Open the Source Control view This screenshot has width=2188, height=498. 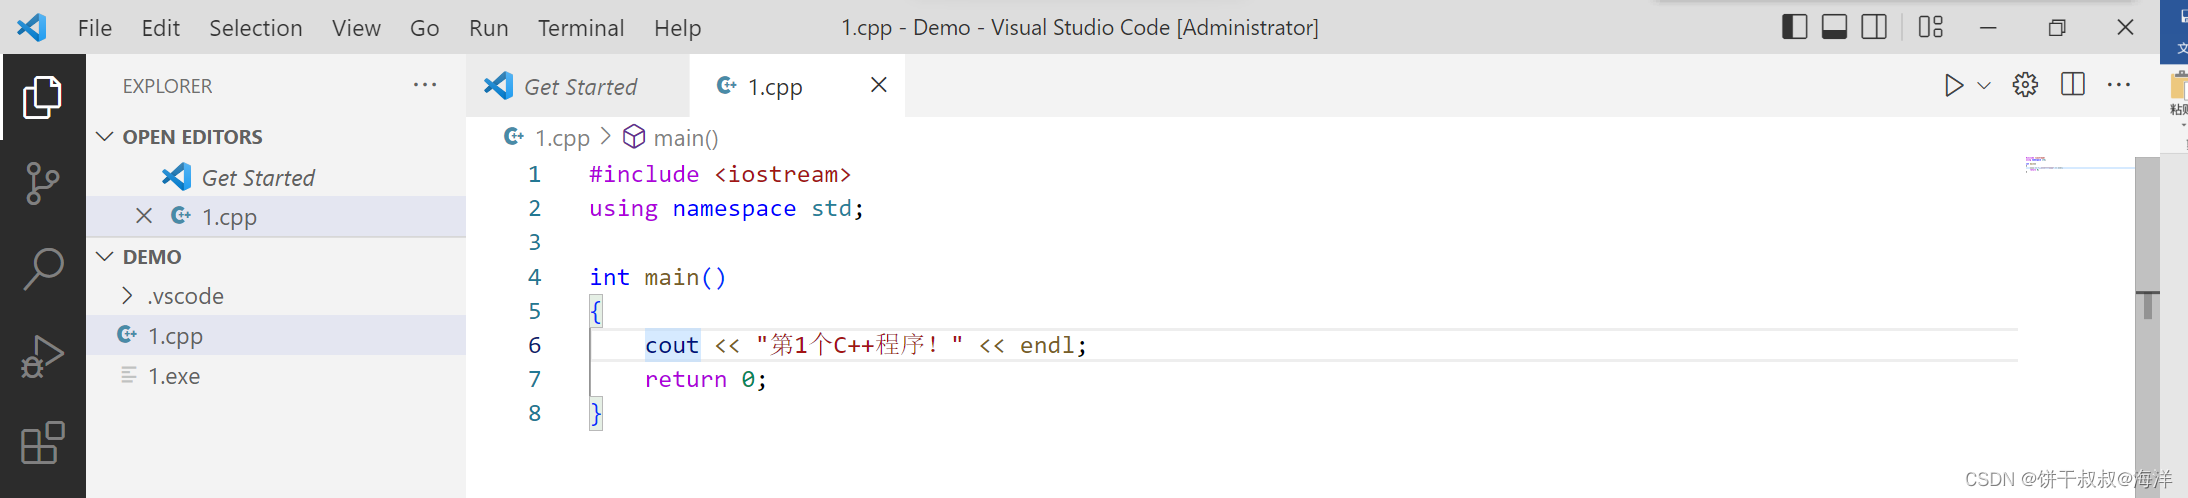click(x=42, y=184)
